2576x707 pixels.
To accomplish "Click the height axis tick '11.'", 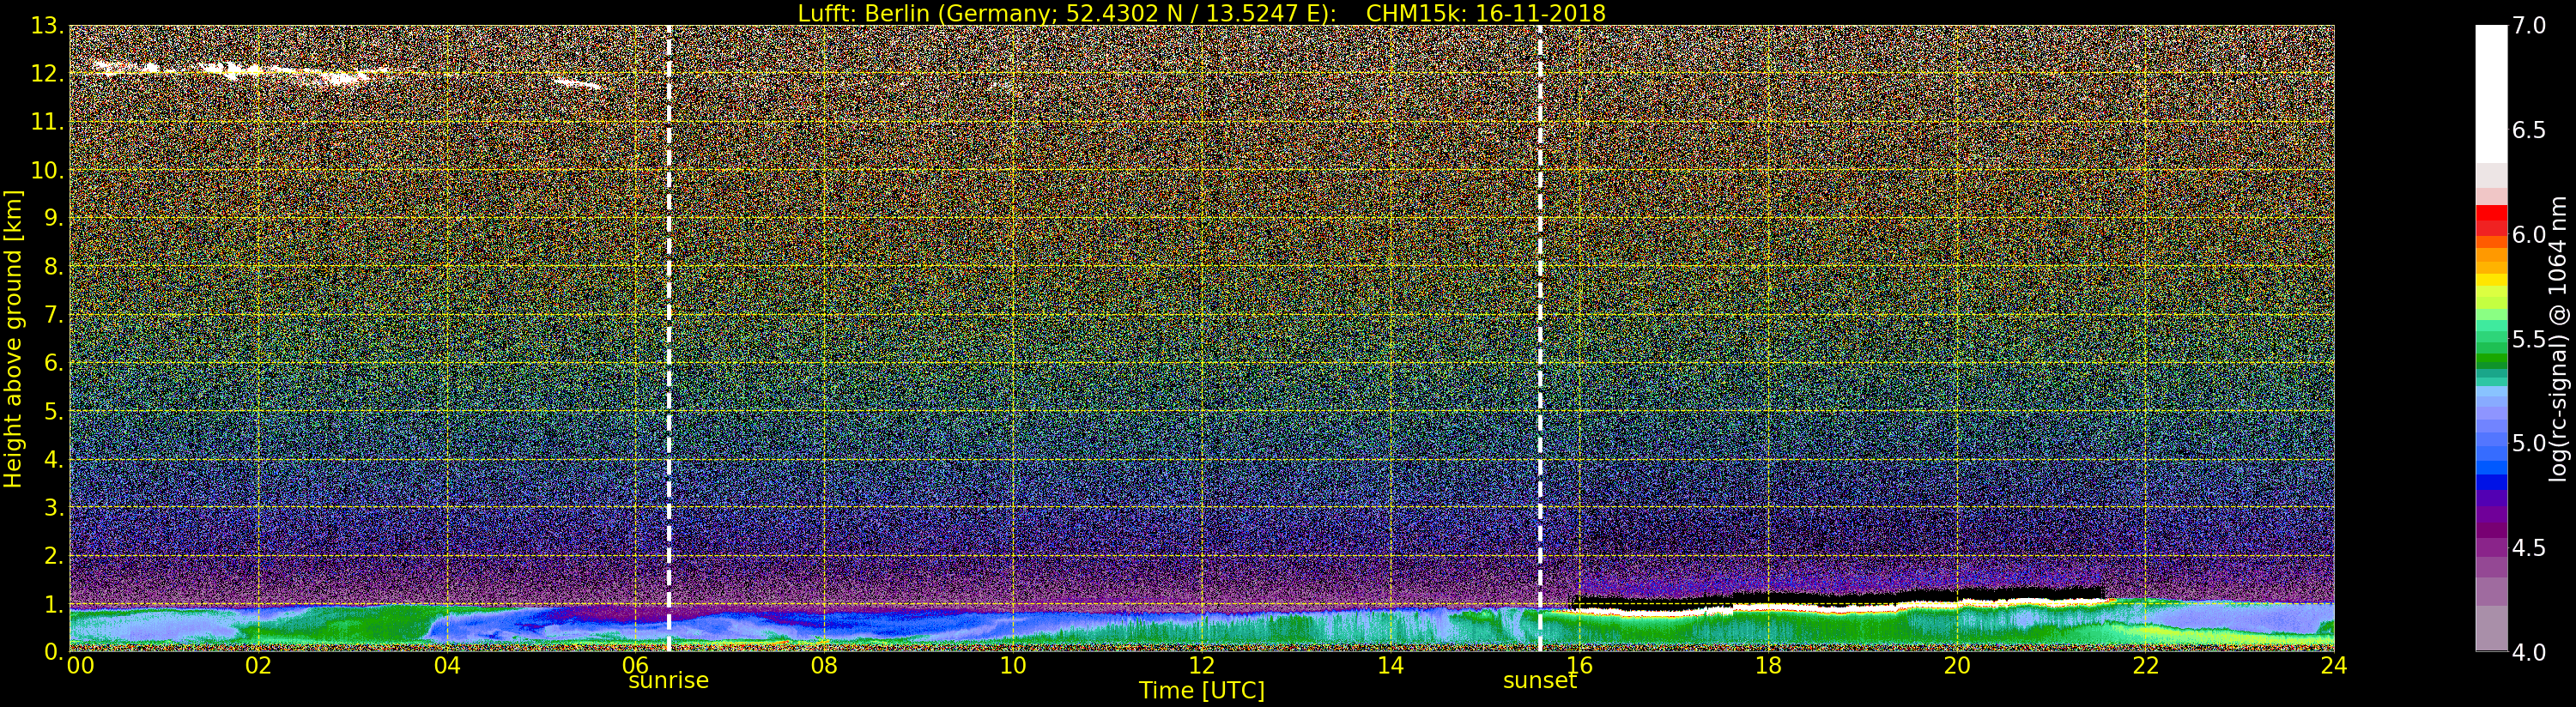I will [47, 122].
